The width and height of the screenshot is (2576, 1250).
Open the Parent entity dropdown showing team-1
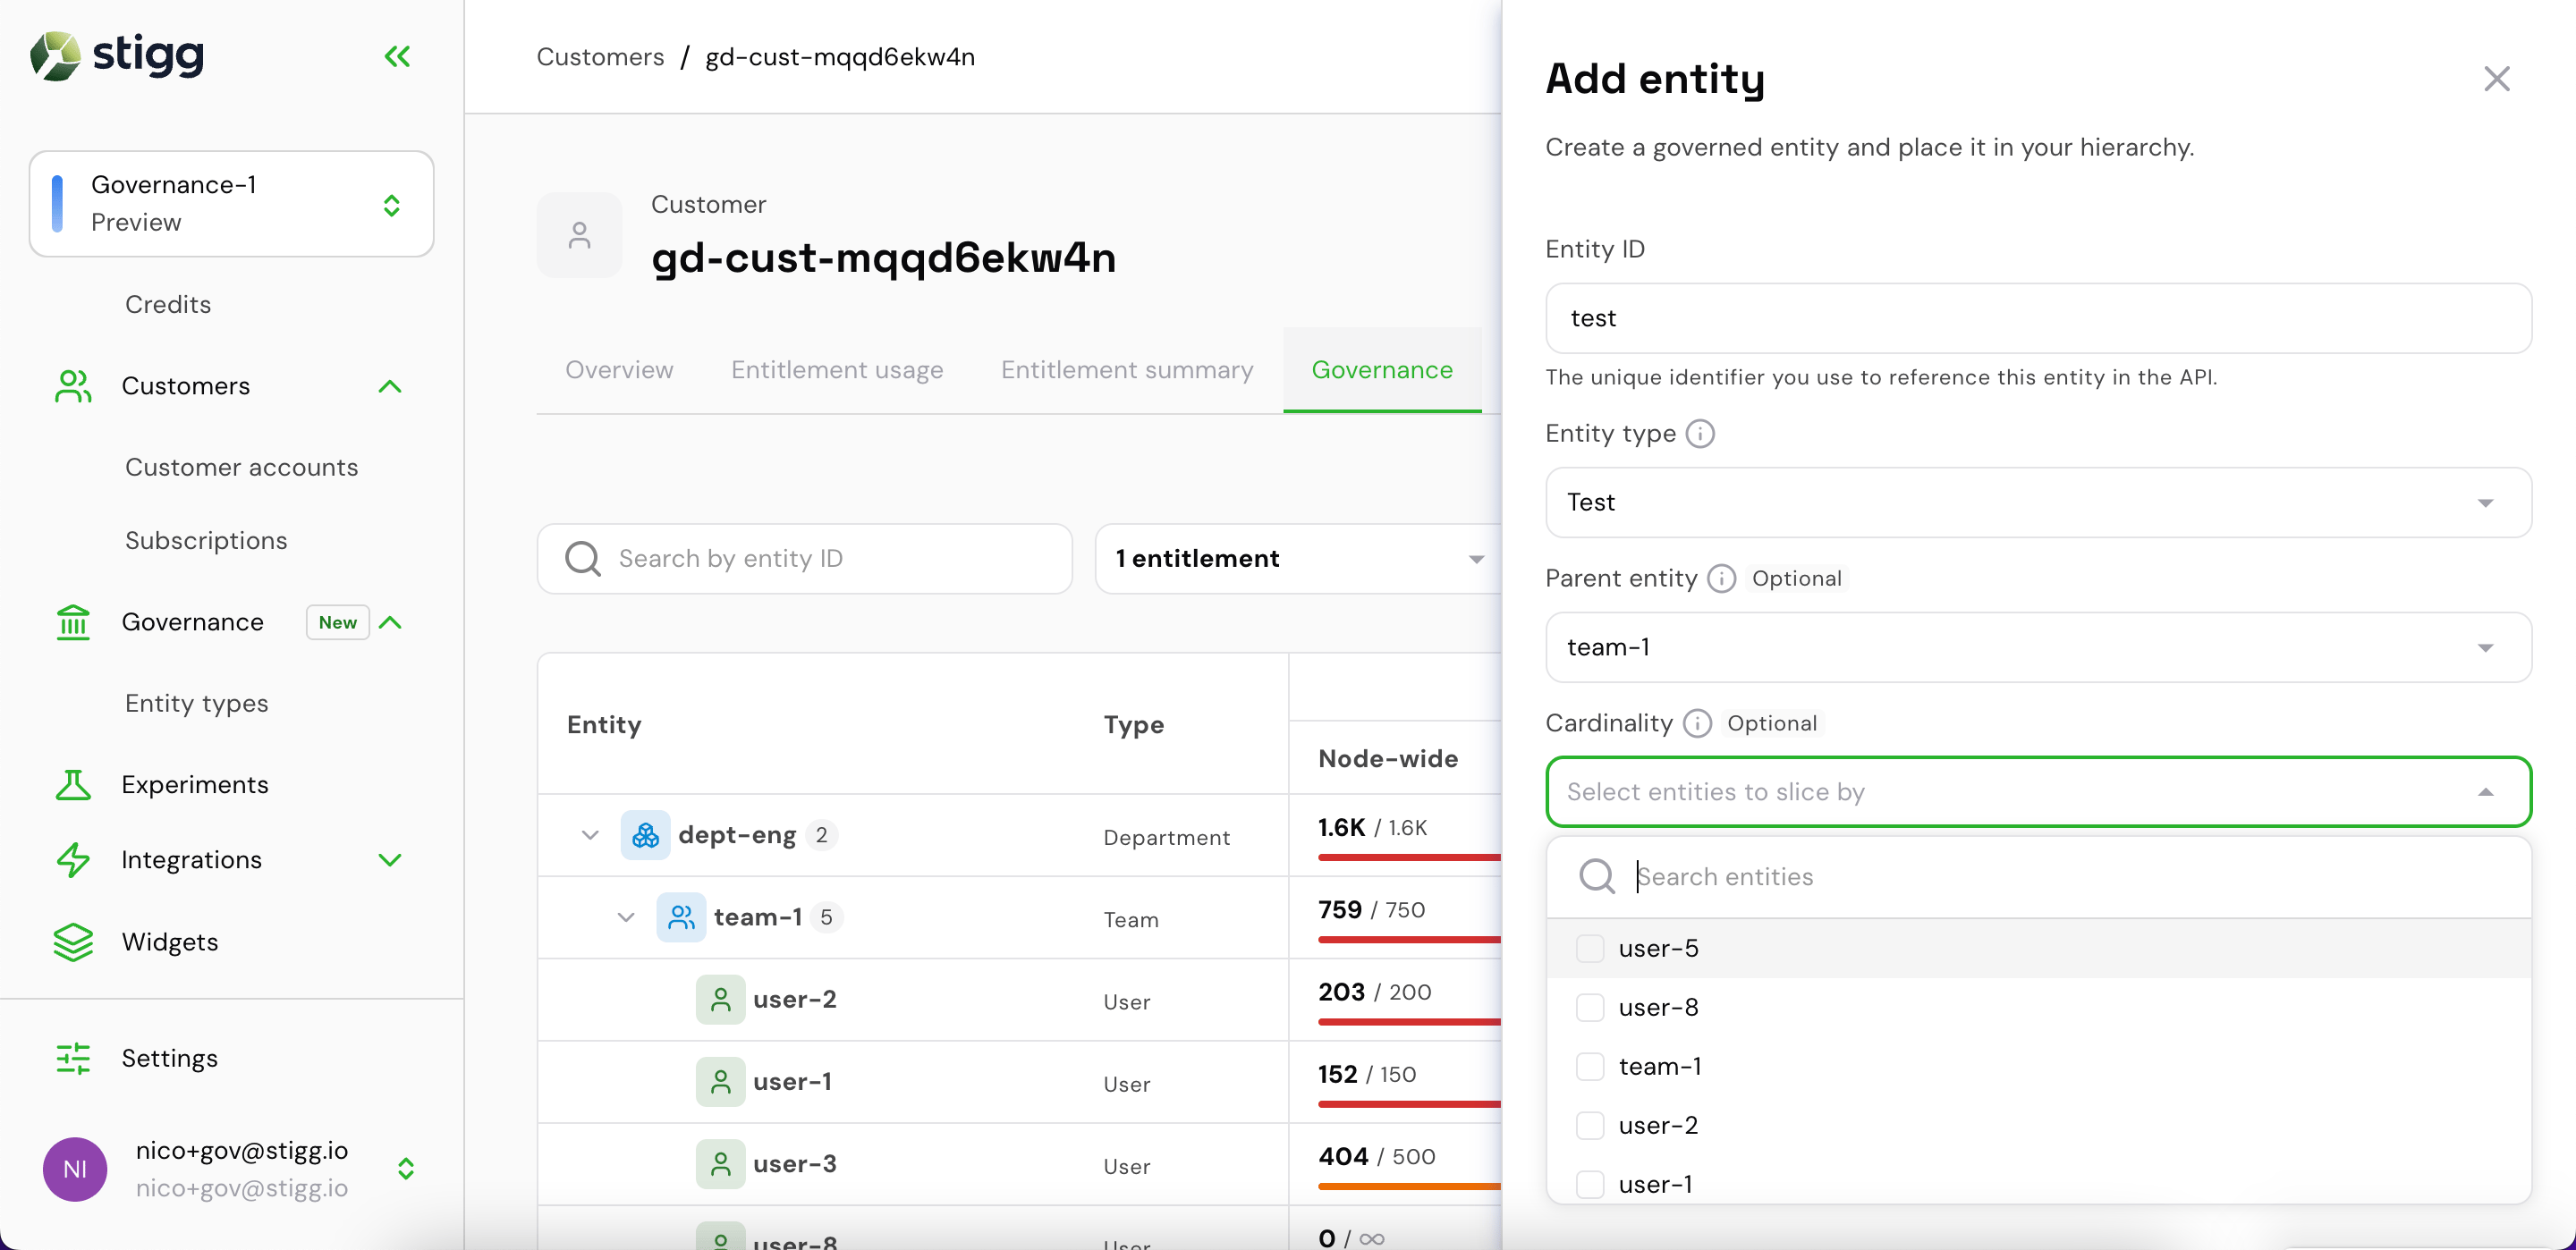(x=2038, y=647)
